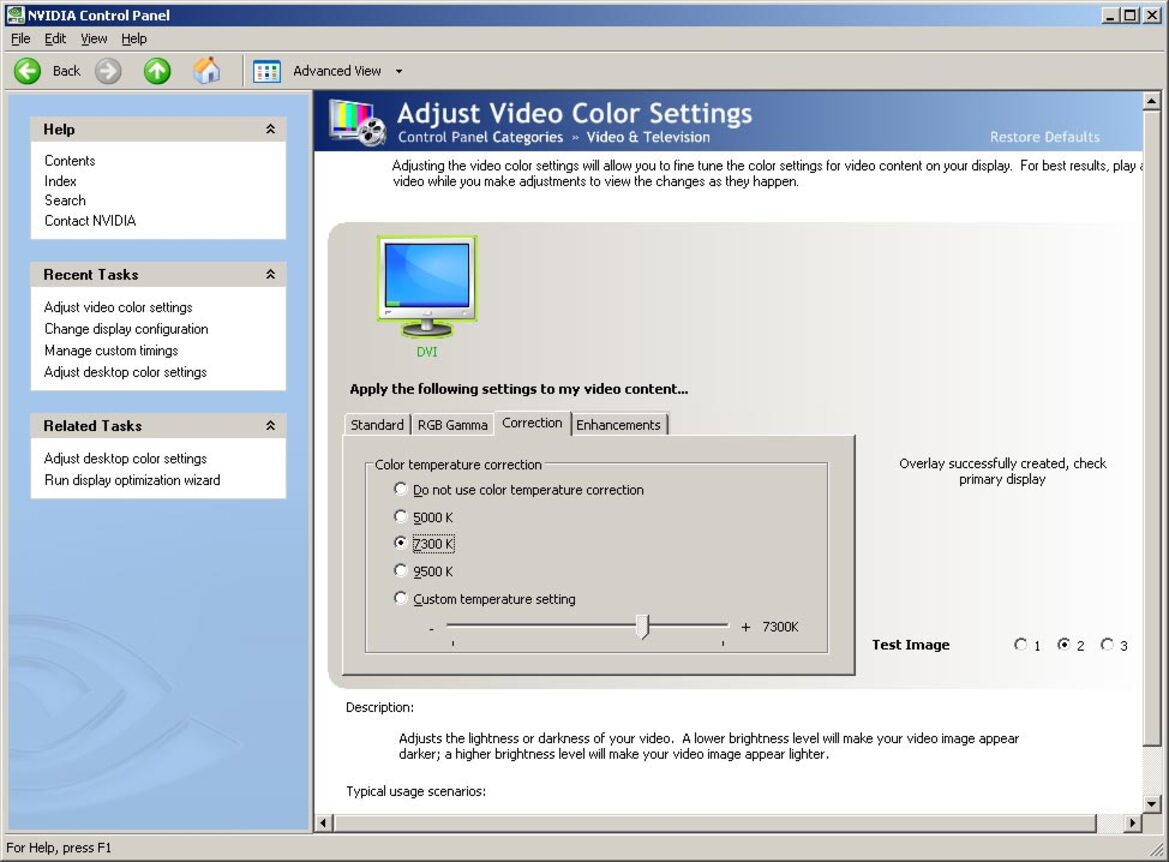Choose Test Image 3
The image size is (1169, 862).
1107,644
